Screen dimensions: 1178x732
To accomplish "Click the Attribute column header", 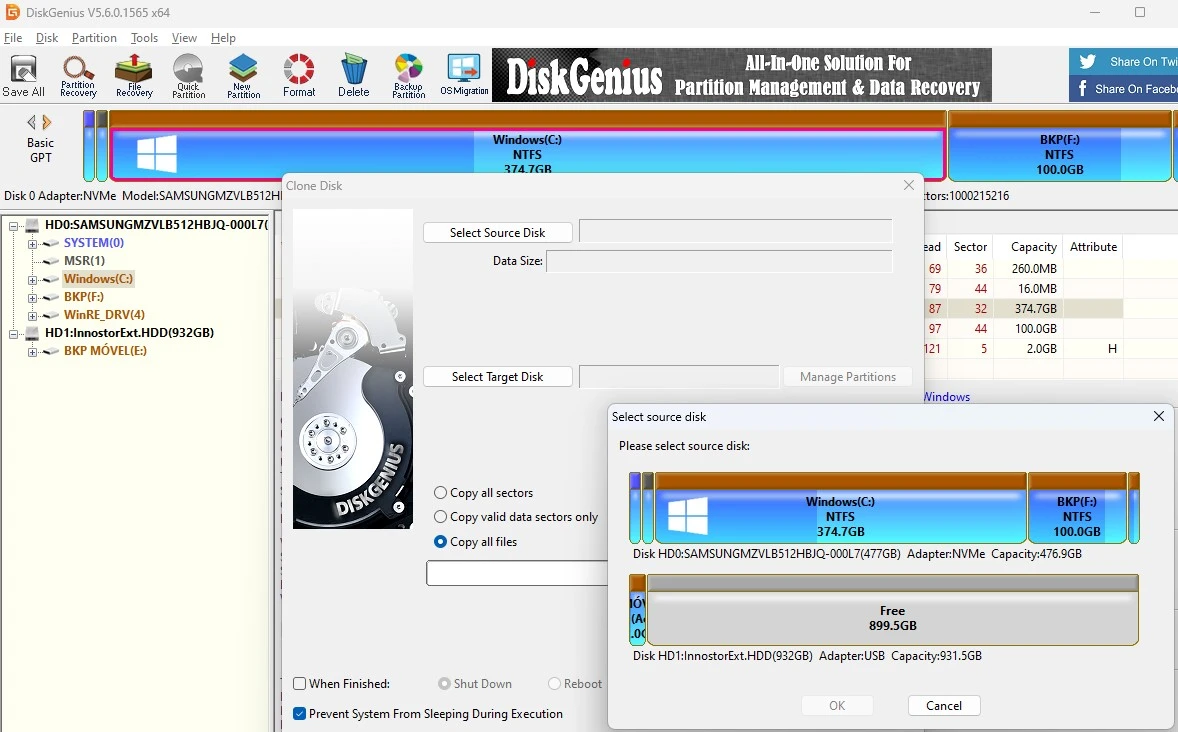I will pyautogui.click(x=1093, y=247).
